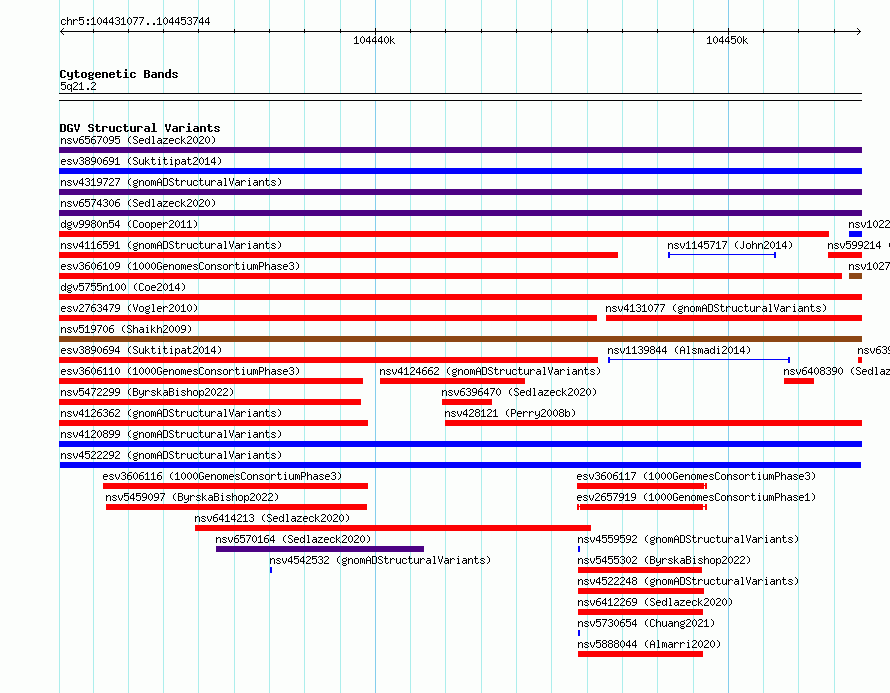Click the 104440k ruler position
The width and height of the screenshot is (890, 693).
click(374, 40)
